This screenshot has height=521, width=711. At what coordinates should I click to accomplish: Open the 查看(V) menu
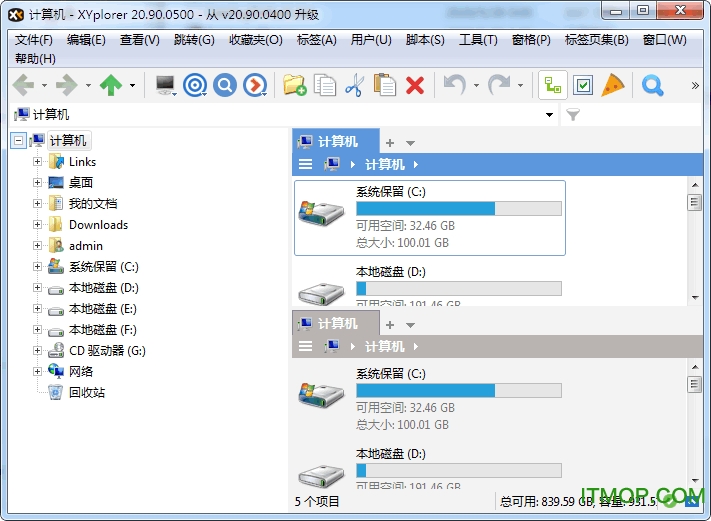click(140, 40)
